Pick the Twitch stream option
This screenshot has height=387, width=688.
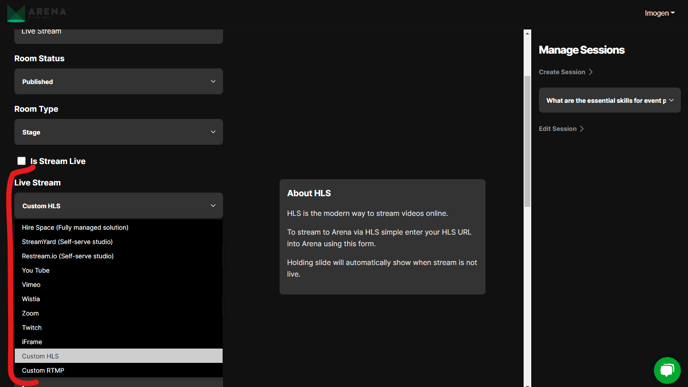tap(118, 327)
